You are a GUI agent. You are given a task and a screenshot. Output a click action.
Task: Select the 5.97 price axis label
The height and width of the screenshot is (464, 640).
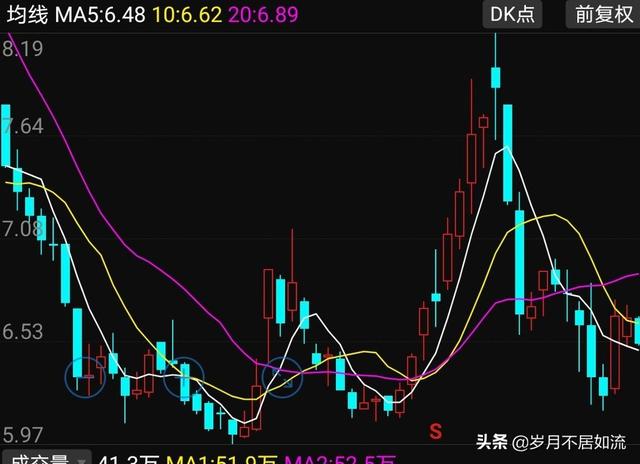click(22, 435)
